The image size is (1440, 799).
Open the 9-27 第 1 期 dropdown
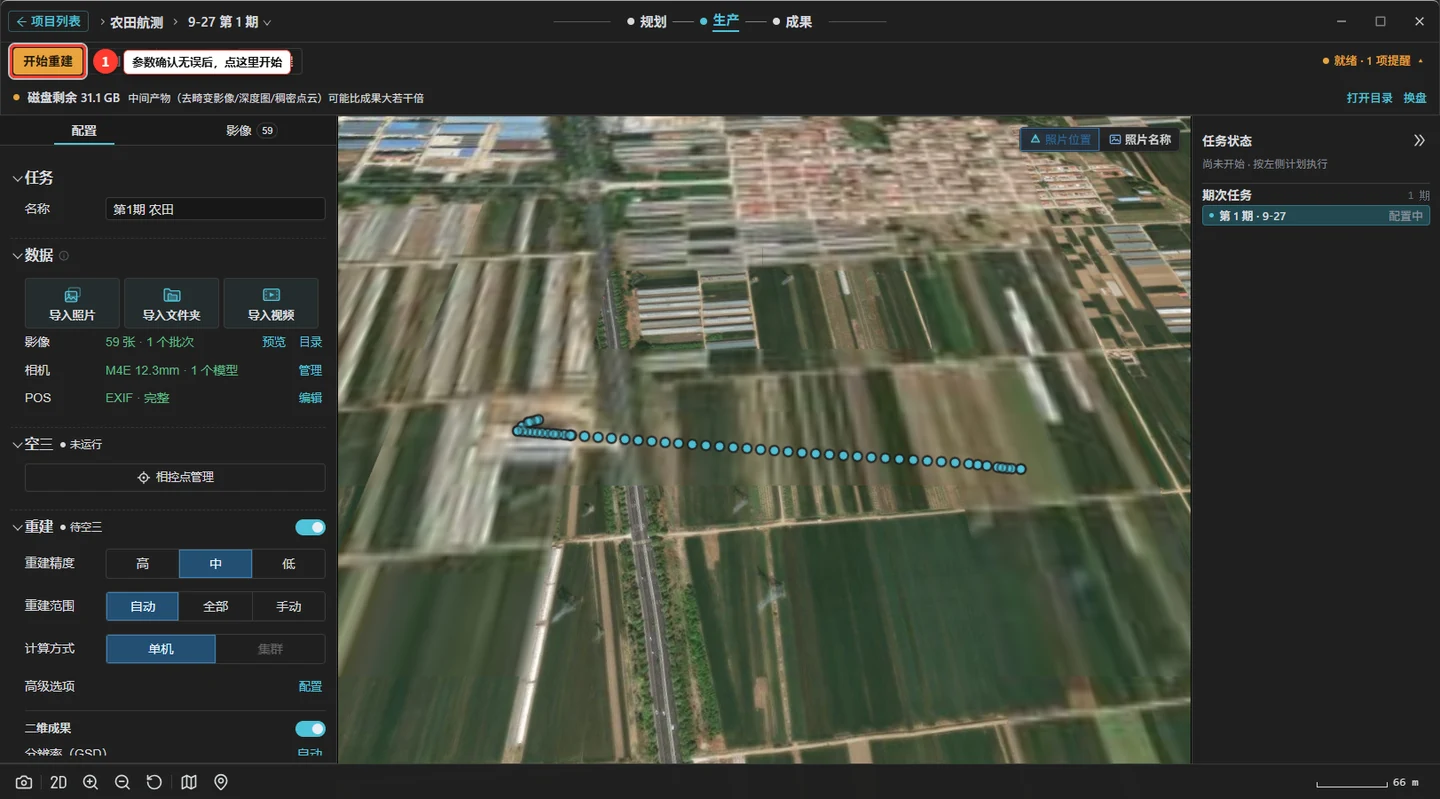[x=229, y=22]
